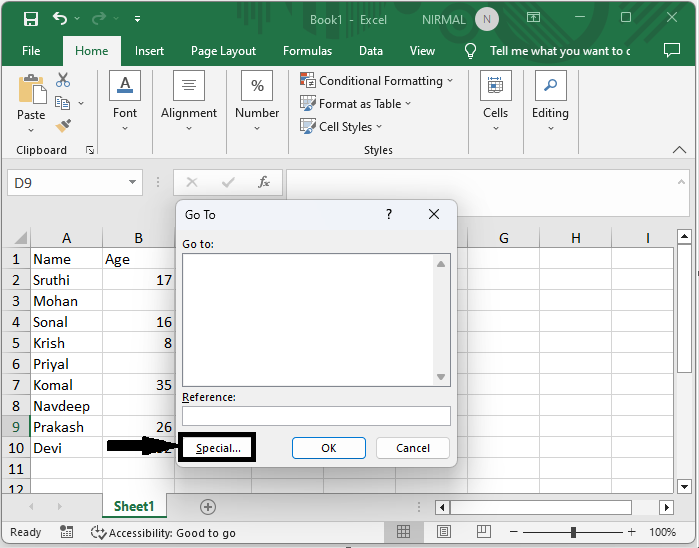Click the cell containing Prakash
The height and width of the screenshot is (548, 699).
(66, 427)
